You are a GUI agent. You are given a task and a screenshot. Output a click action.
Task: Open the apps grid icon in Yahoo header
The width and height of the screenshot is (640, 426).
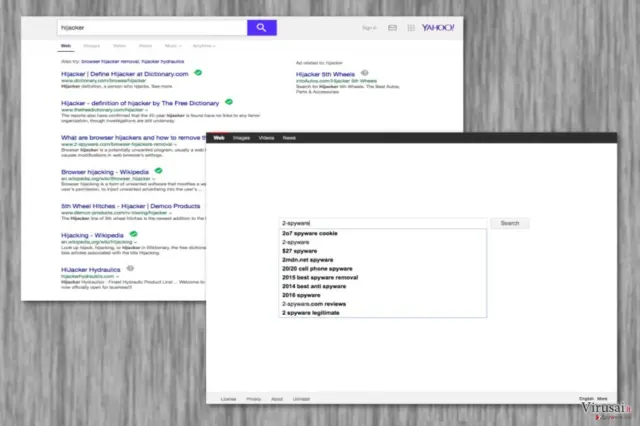(x=411, y=28)
